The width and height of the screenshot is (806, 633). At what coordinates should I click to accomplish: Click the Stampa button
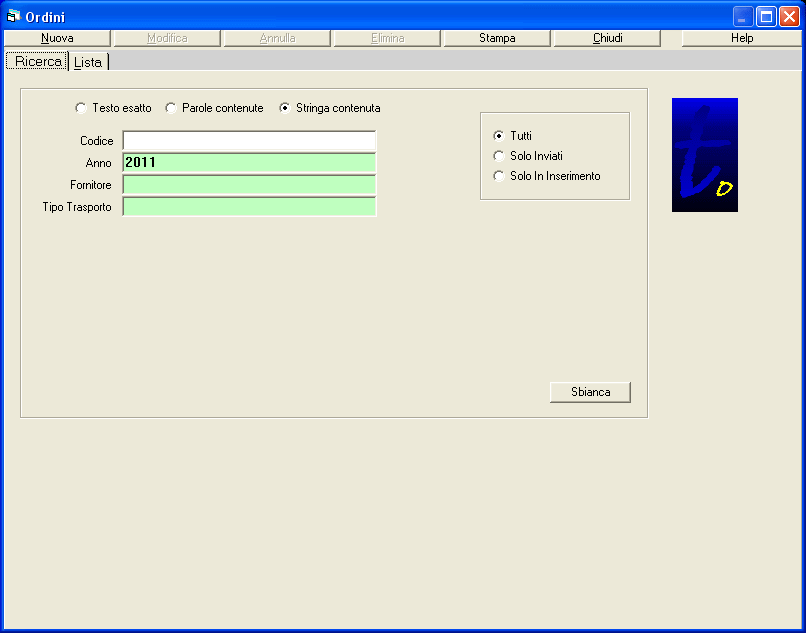tap(497, 38)
